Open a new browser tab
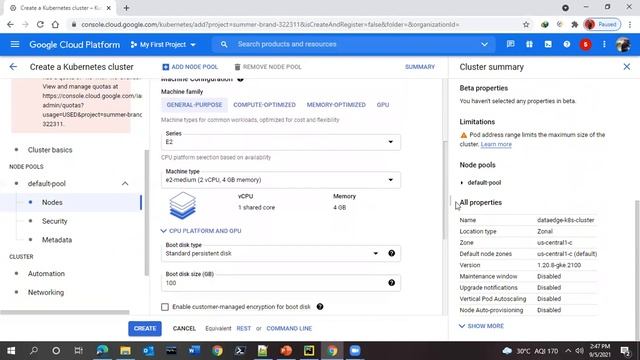Image resolution: width=640 pixels, height=360 pixels. [126, 8]
